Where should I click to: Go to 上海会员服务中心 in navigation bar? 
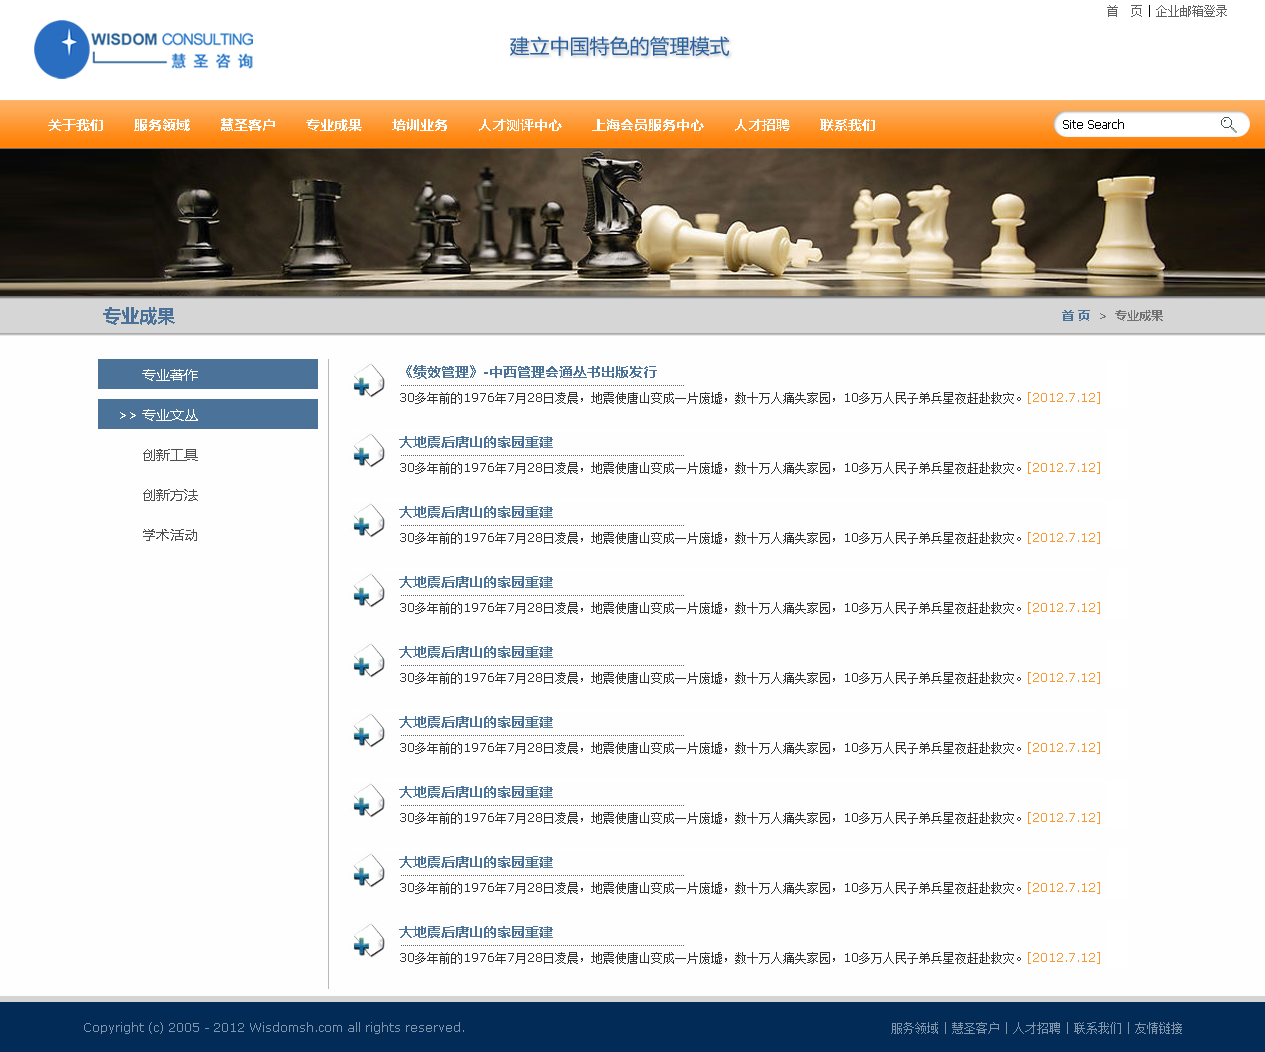pyautogui.click(x=647, y=125)
